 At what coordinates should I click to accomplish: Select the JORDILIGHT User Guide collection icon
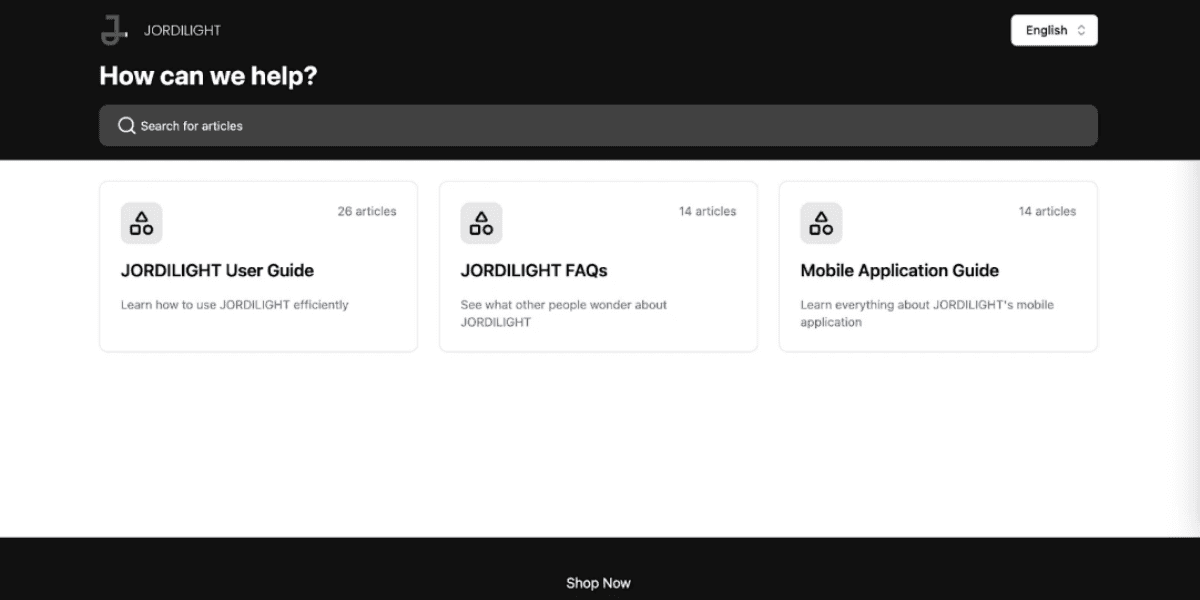tap(141, 222)
